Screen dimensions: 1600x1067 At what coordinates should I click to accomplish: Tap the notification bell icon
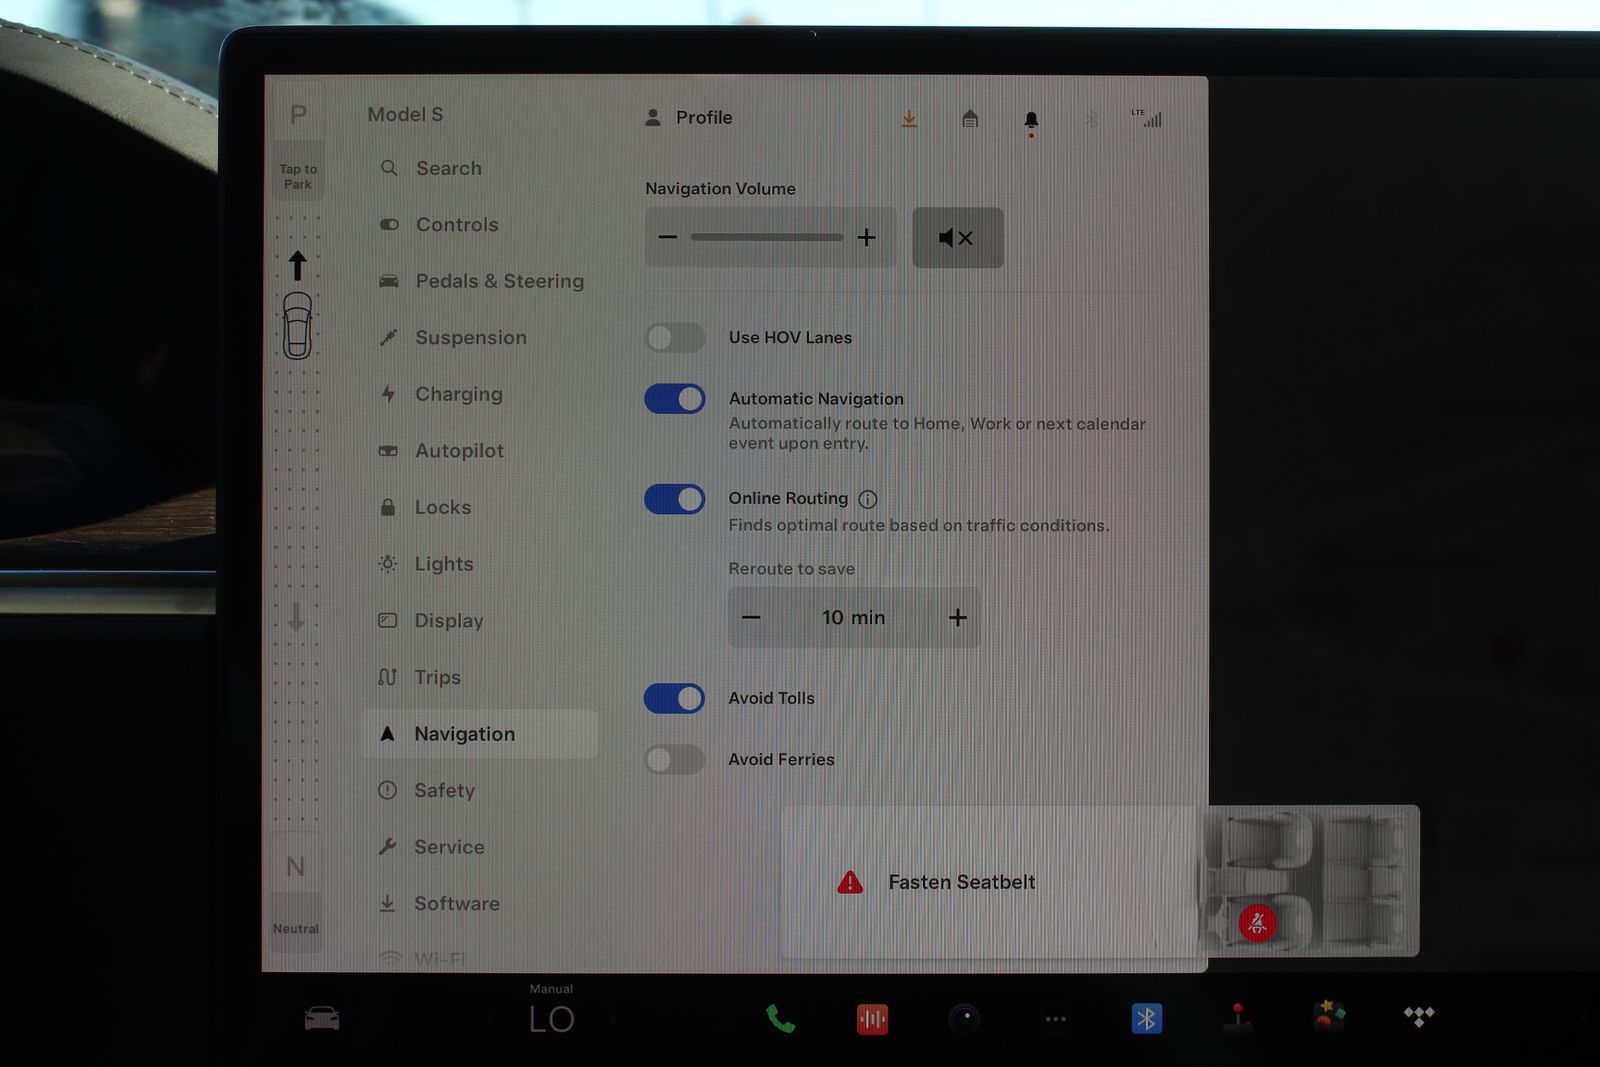coord(1031,120)
